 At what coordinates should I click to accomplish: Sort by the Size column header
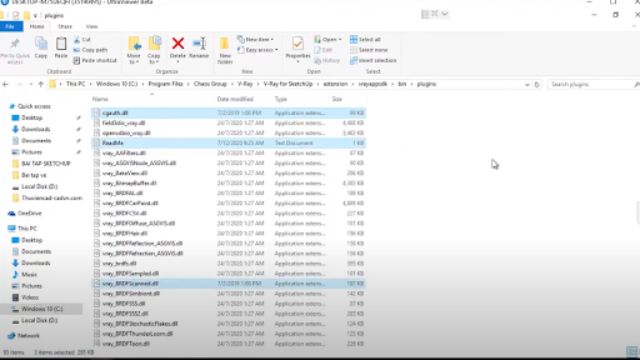(337, 99)
